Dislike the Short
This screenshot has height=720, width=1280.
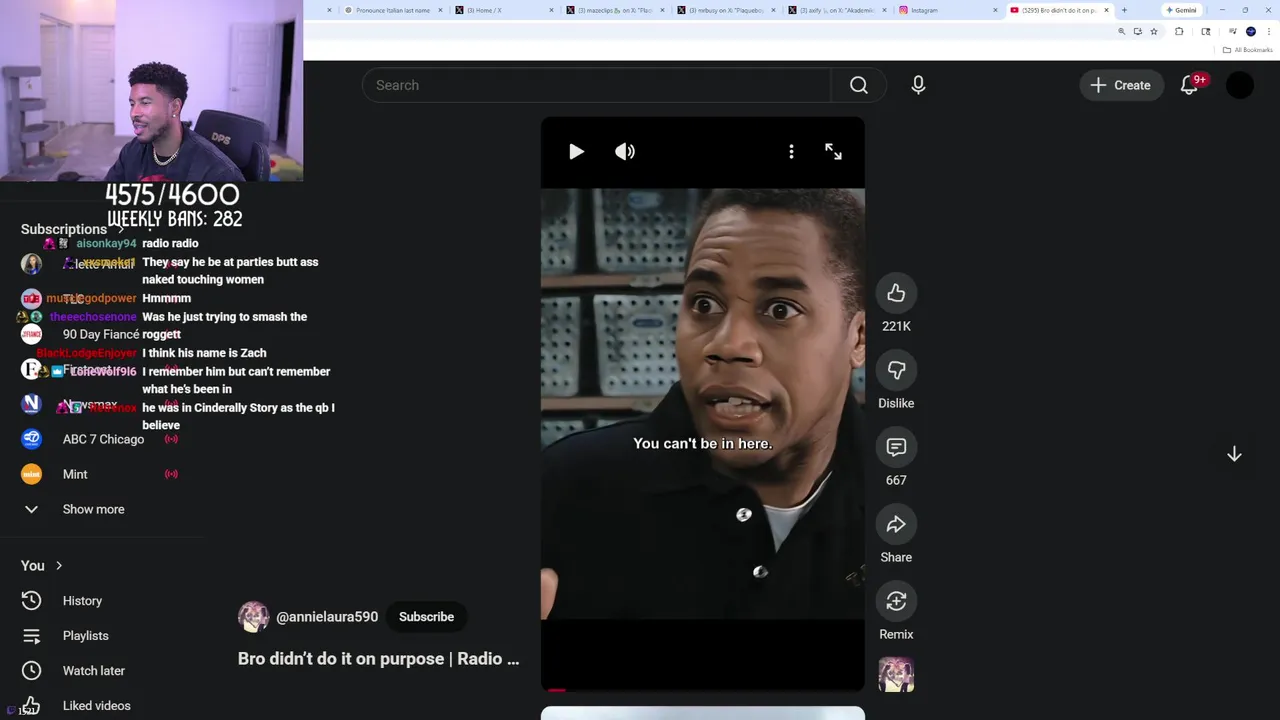click(896, 370)
